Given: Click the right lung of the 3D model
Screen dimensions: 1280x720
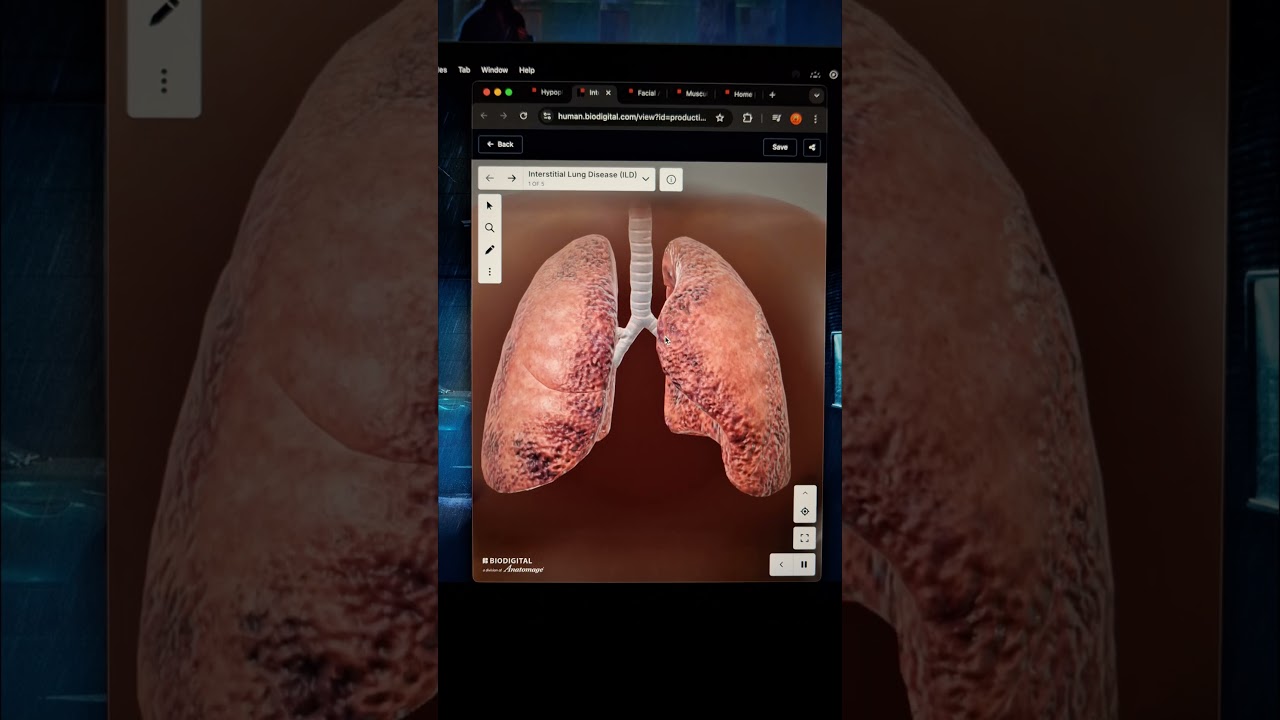Looking at the screenshot, I should (548, 365).
